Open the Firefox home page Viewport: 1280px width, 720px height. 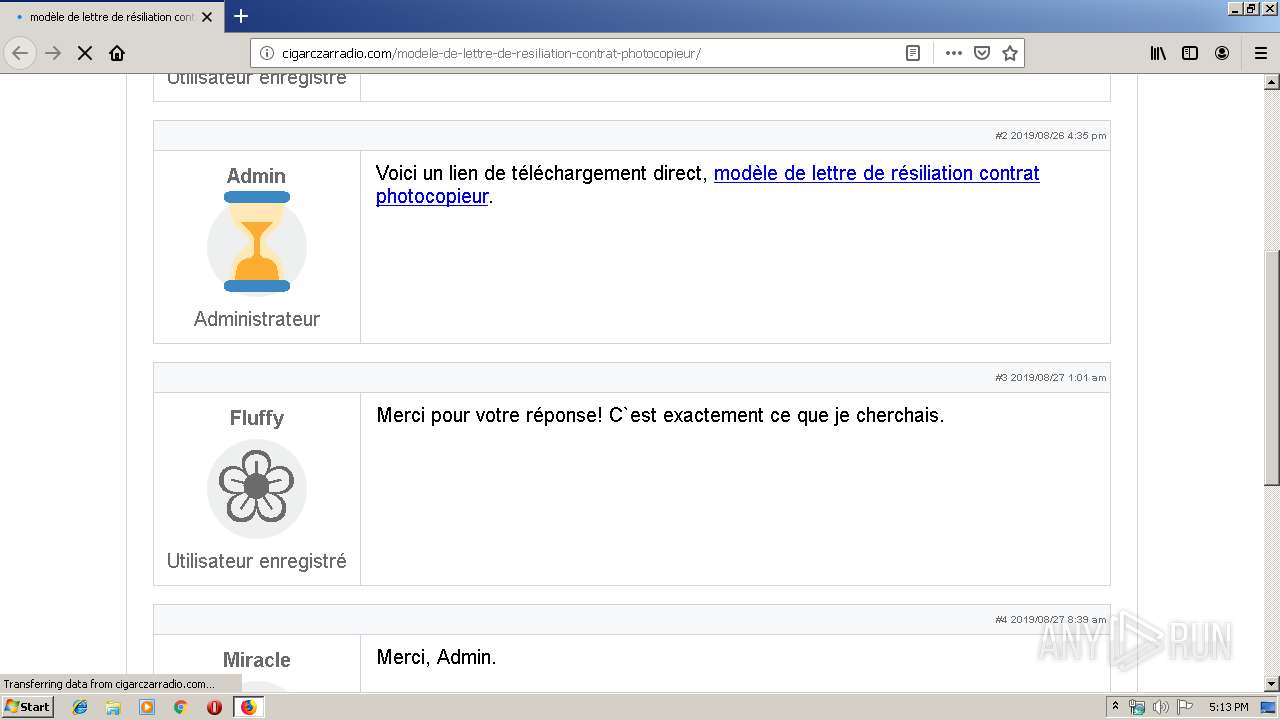117,53
